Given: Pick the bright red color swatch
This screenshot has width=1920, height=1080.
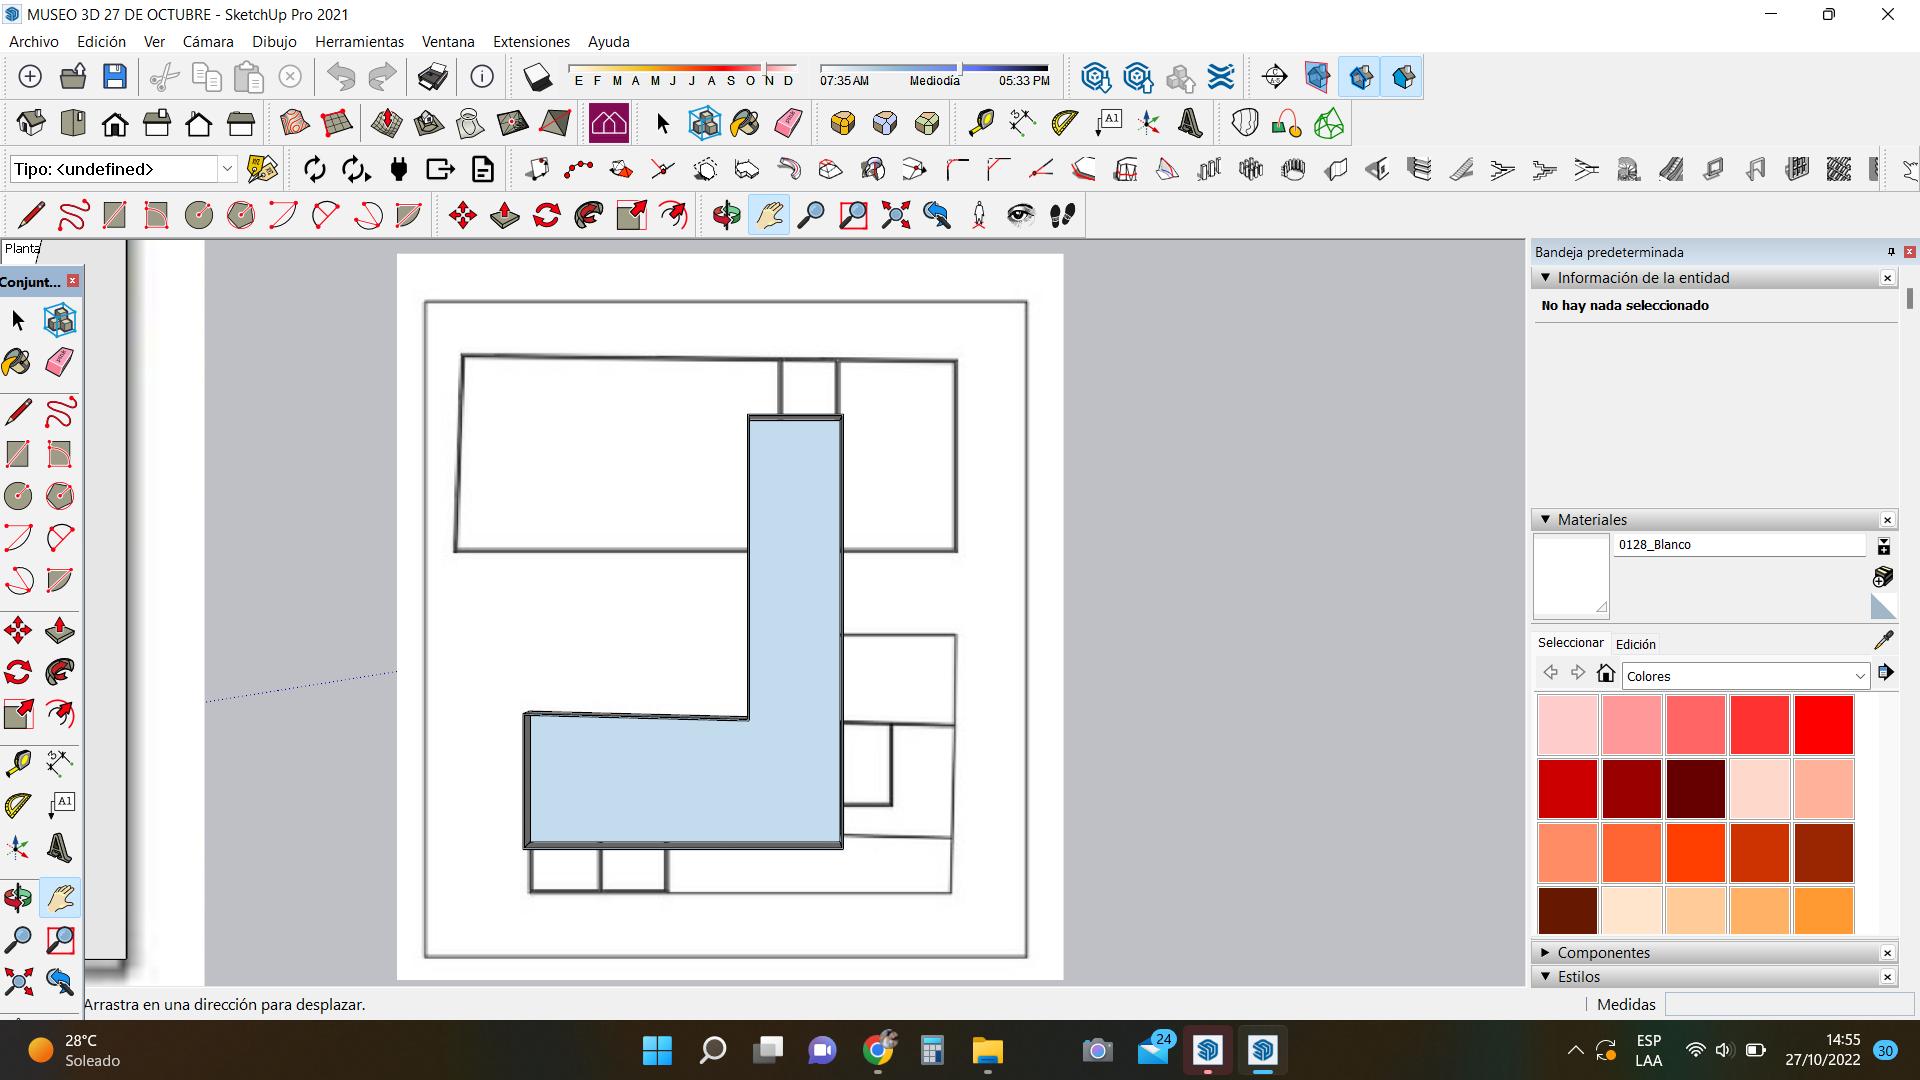Looking at the screenshot, I should point(1823,724).
